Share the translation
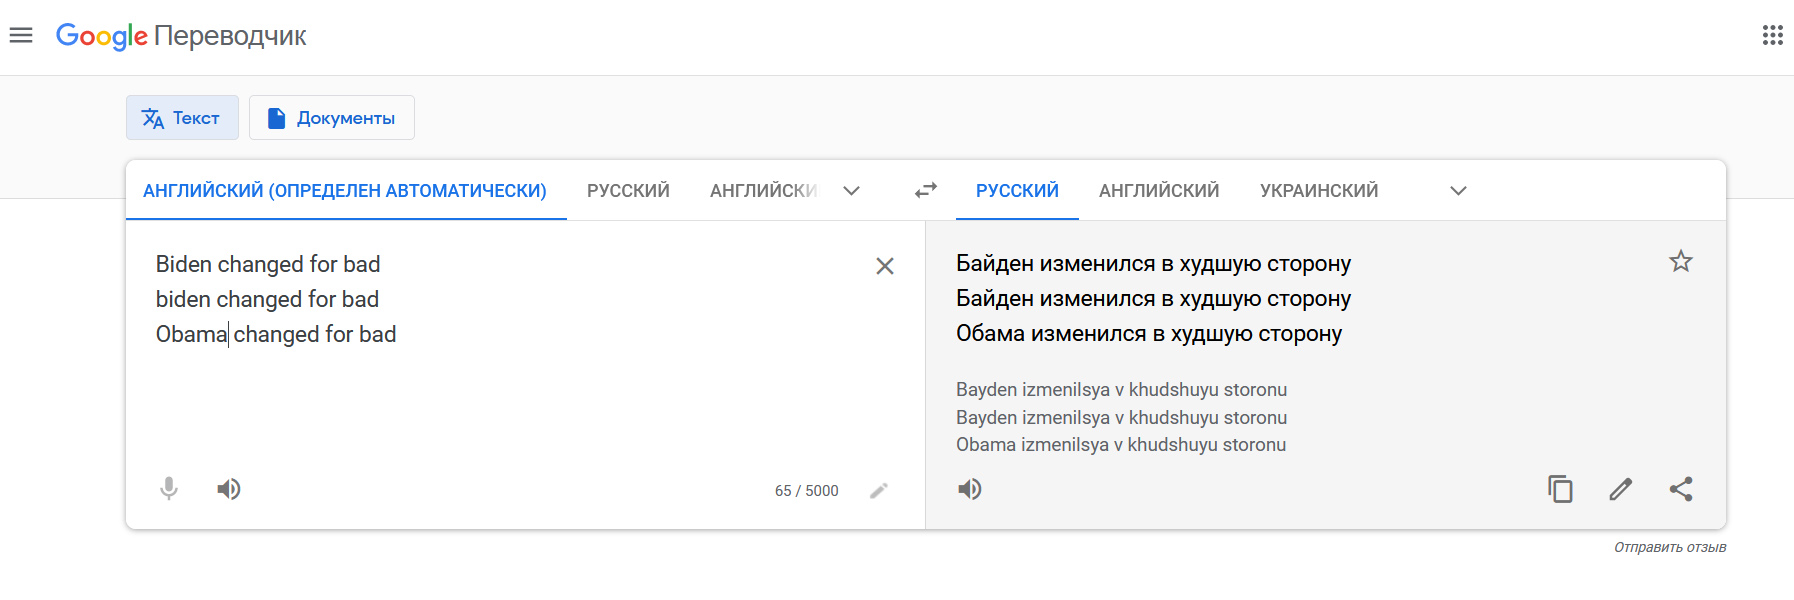 [1681, 489]
